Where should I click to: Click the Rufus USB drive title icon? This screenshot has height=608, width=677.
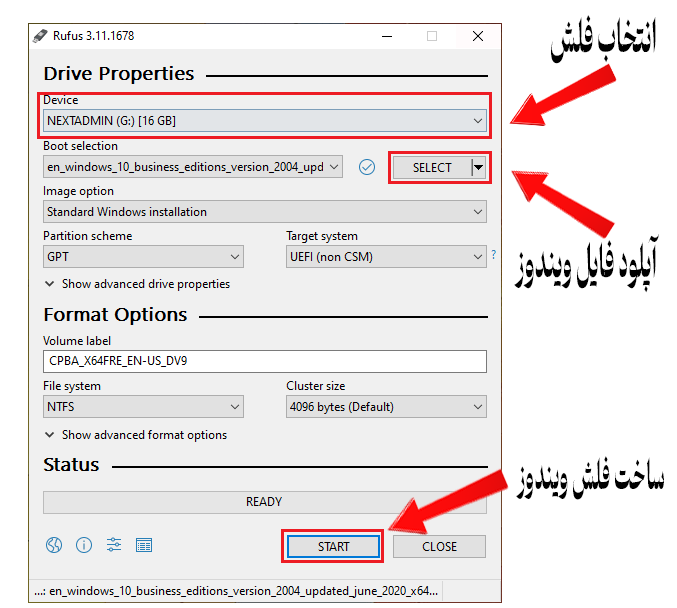pos(40,36)
